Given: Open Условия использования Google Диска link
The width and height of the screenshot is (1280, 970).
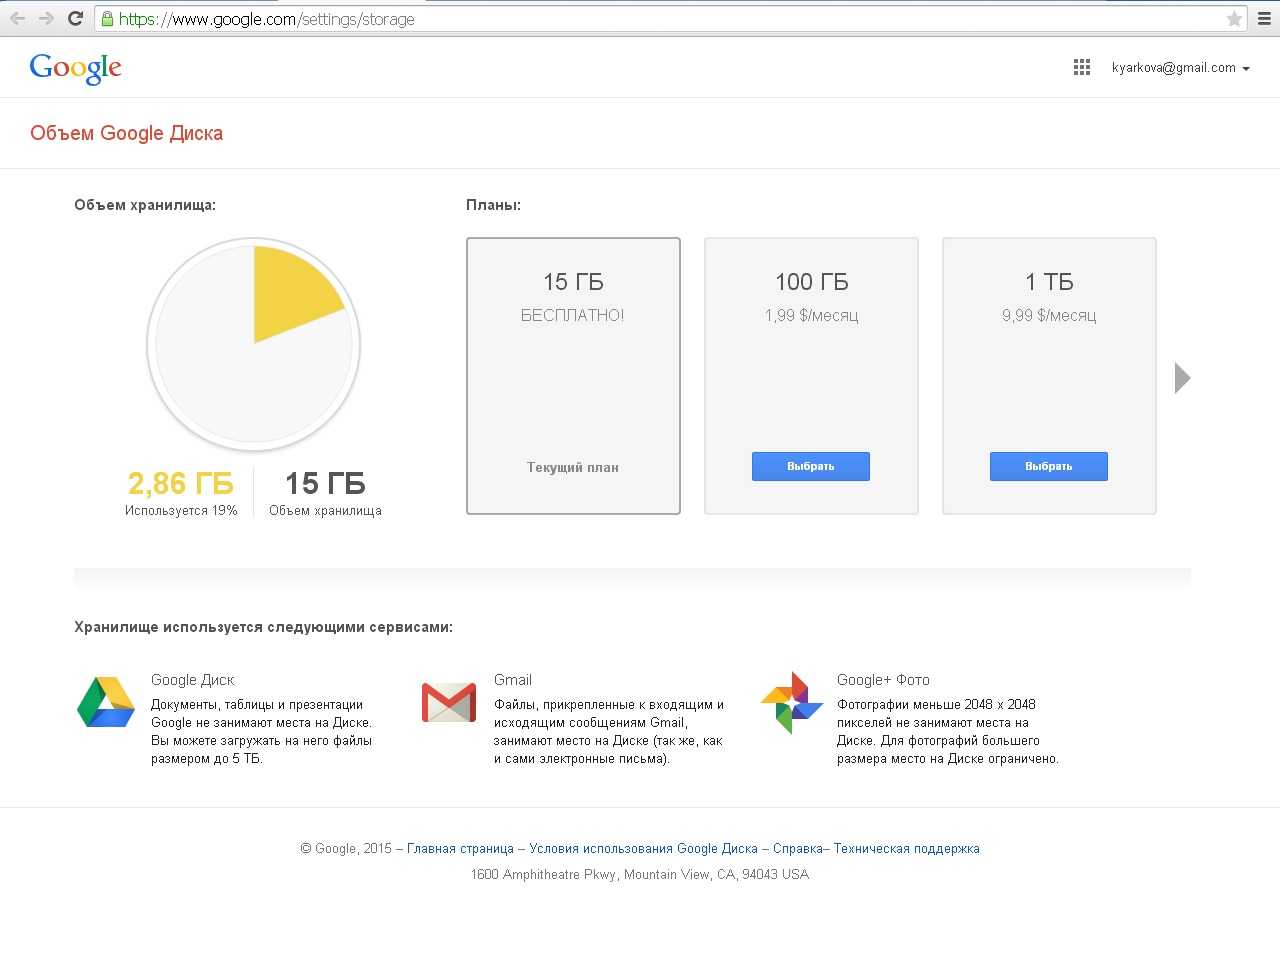Looking at the screenshot, I should (643, 849).
